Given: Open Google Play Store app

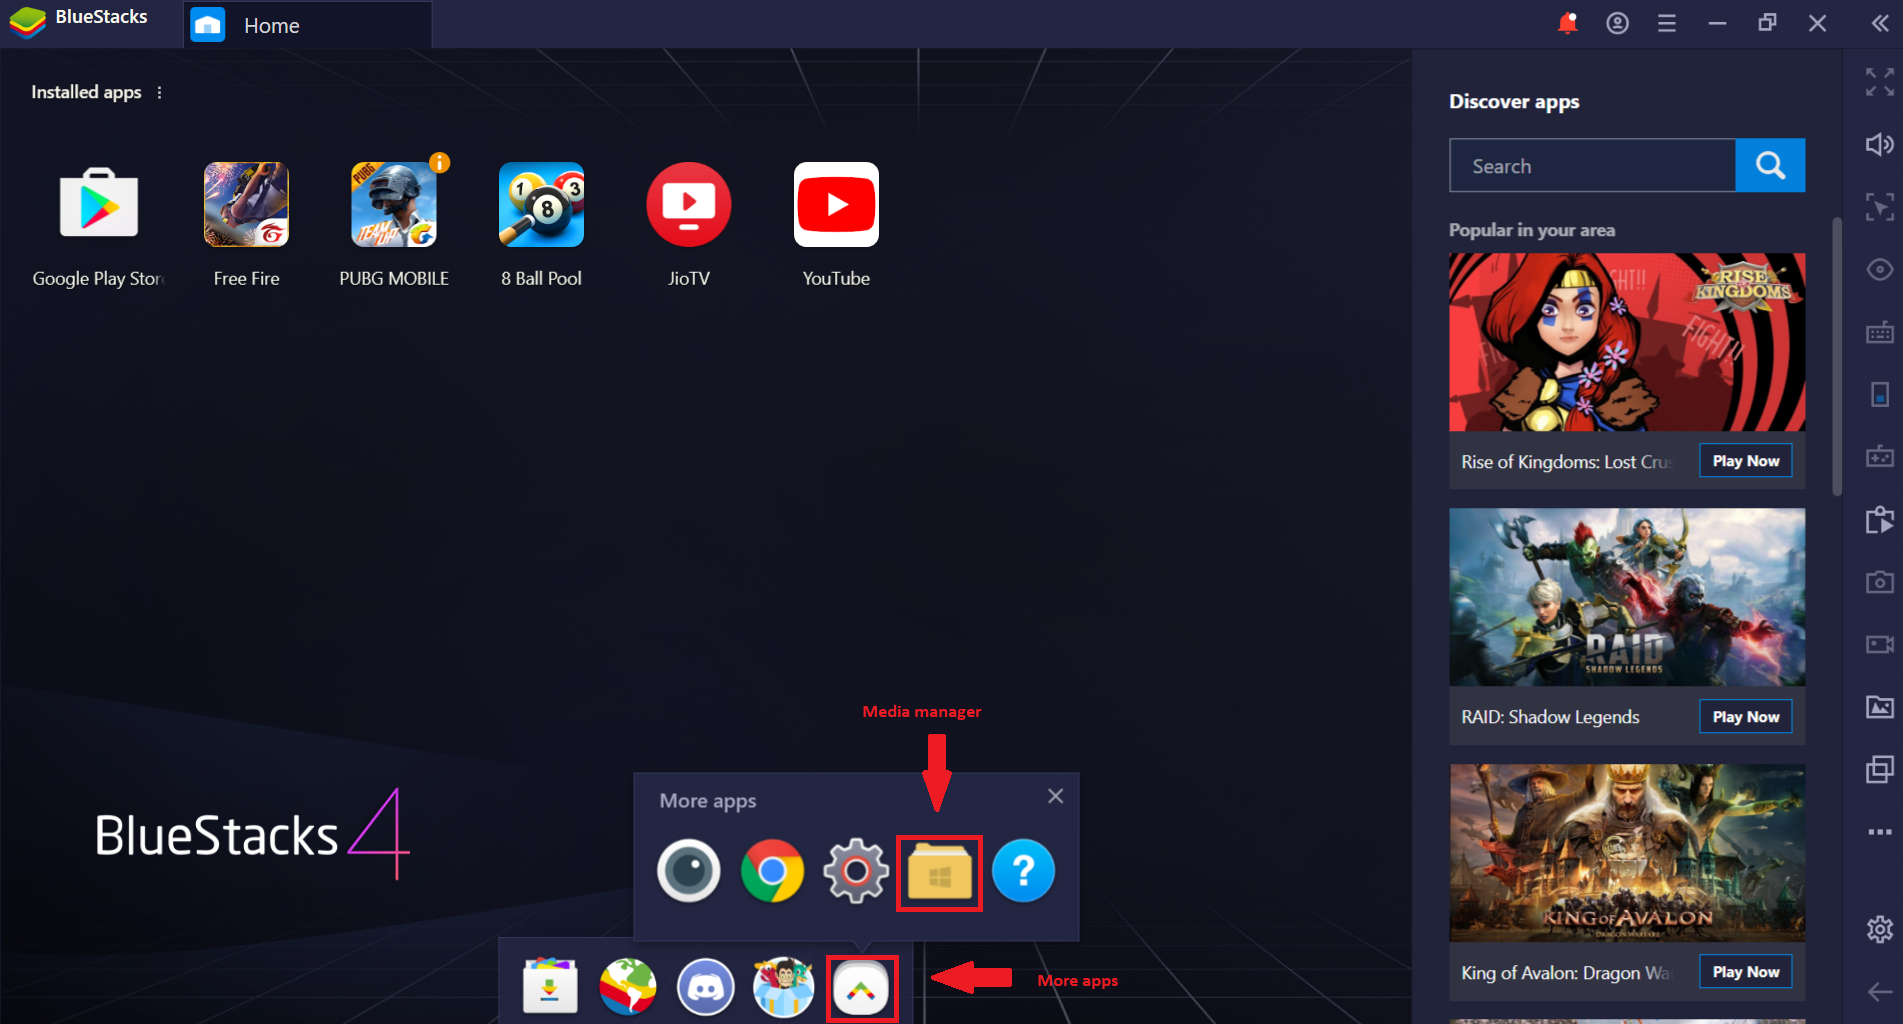Looking at the screenshot, I should pos(98,204).
